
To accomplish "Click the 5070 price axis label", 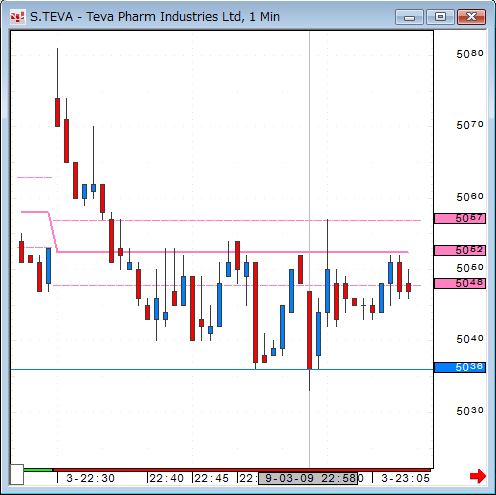I will tap(470, 125).
